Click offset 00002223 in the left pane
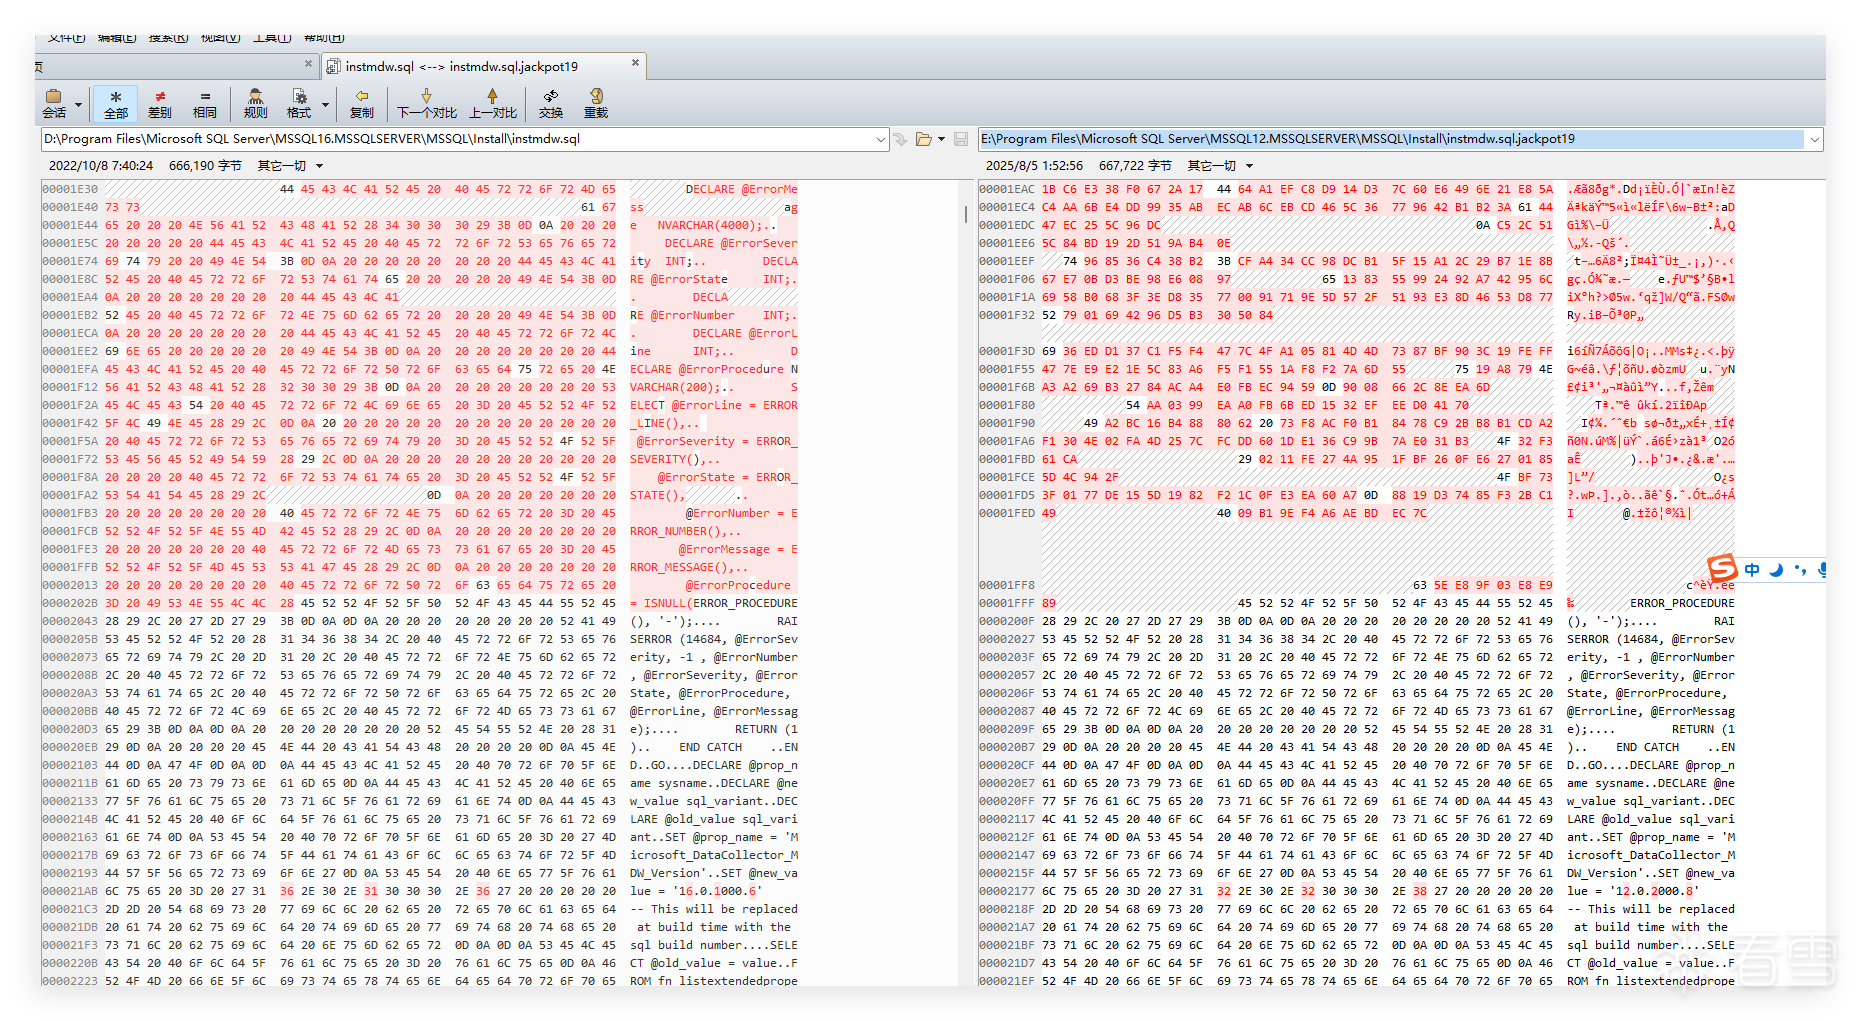 (x=70, y=981)
